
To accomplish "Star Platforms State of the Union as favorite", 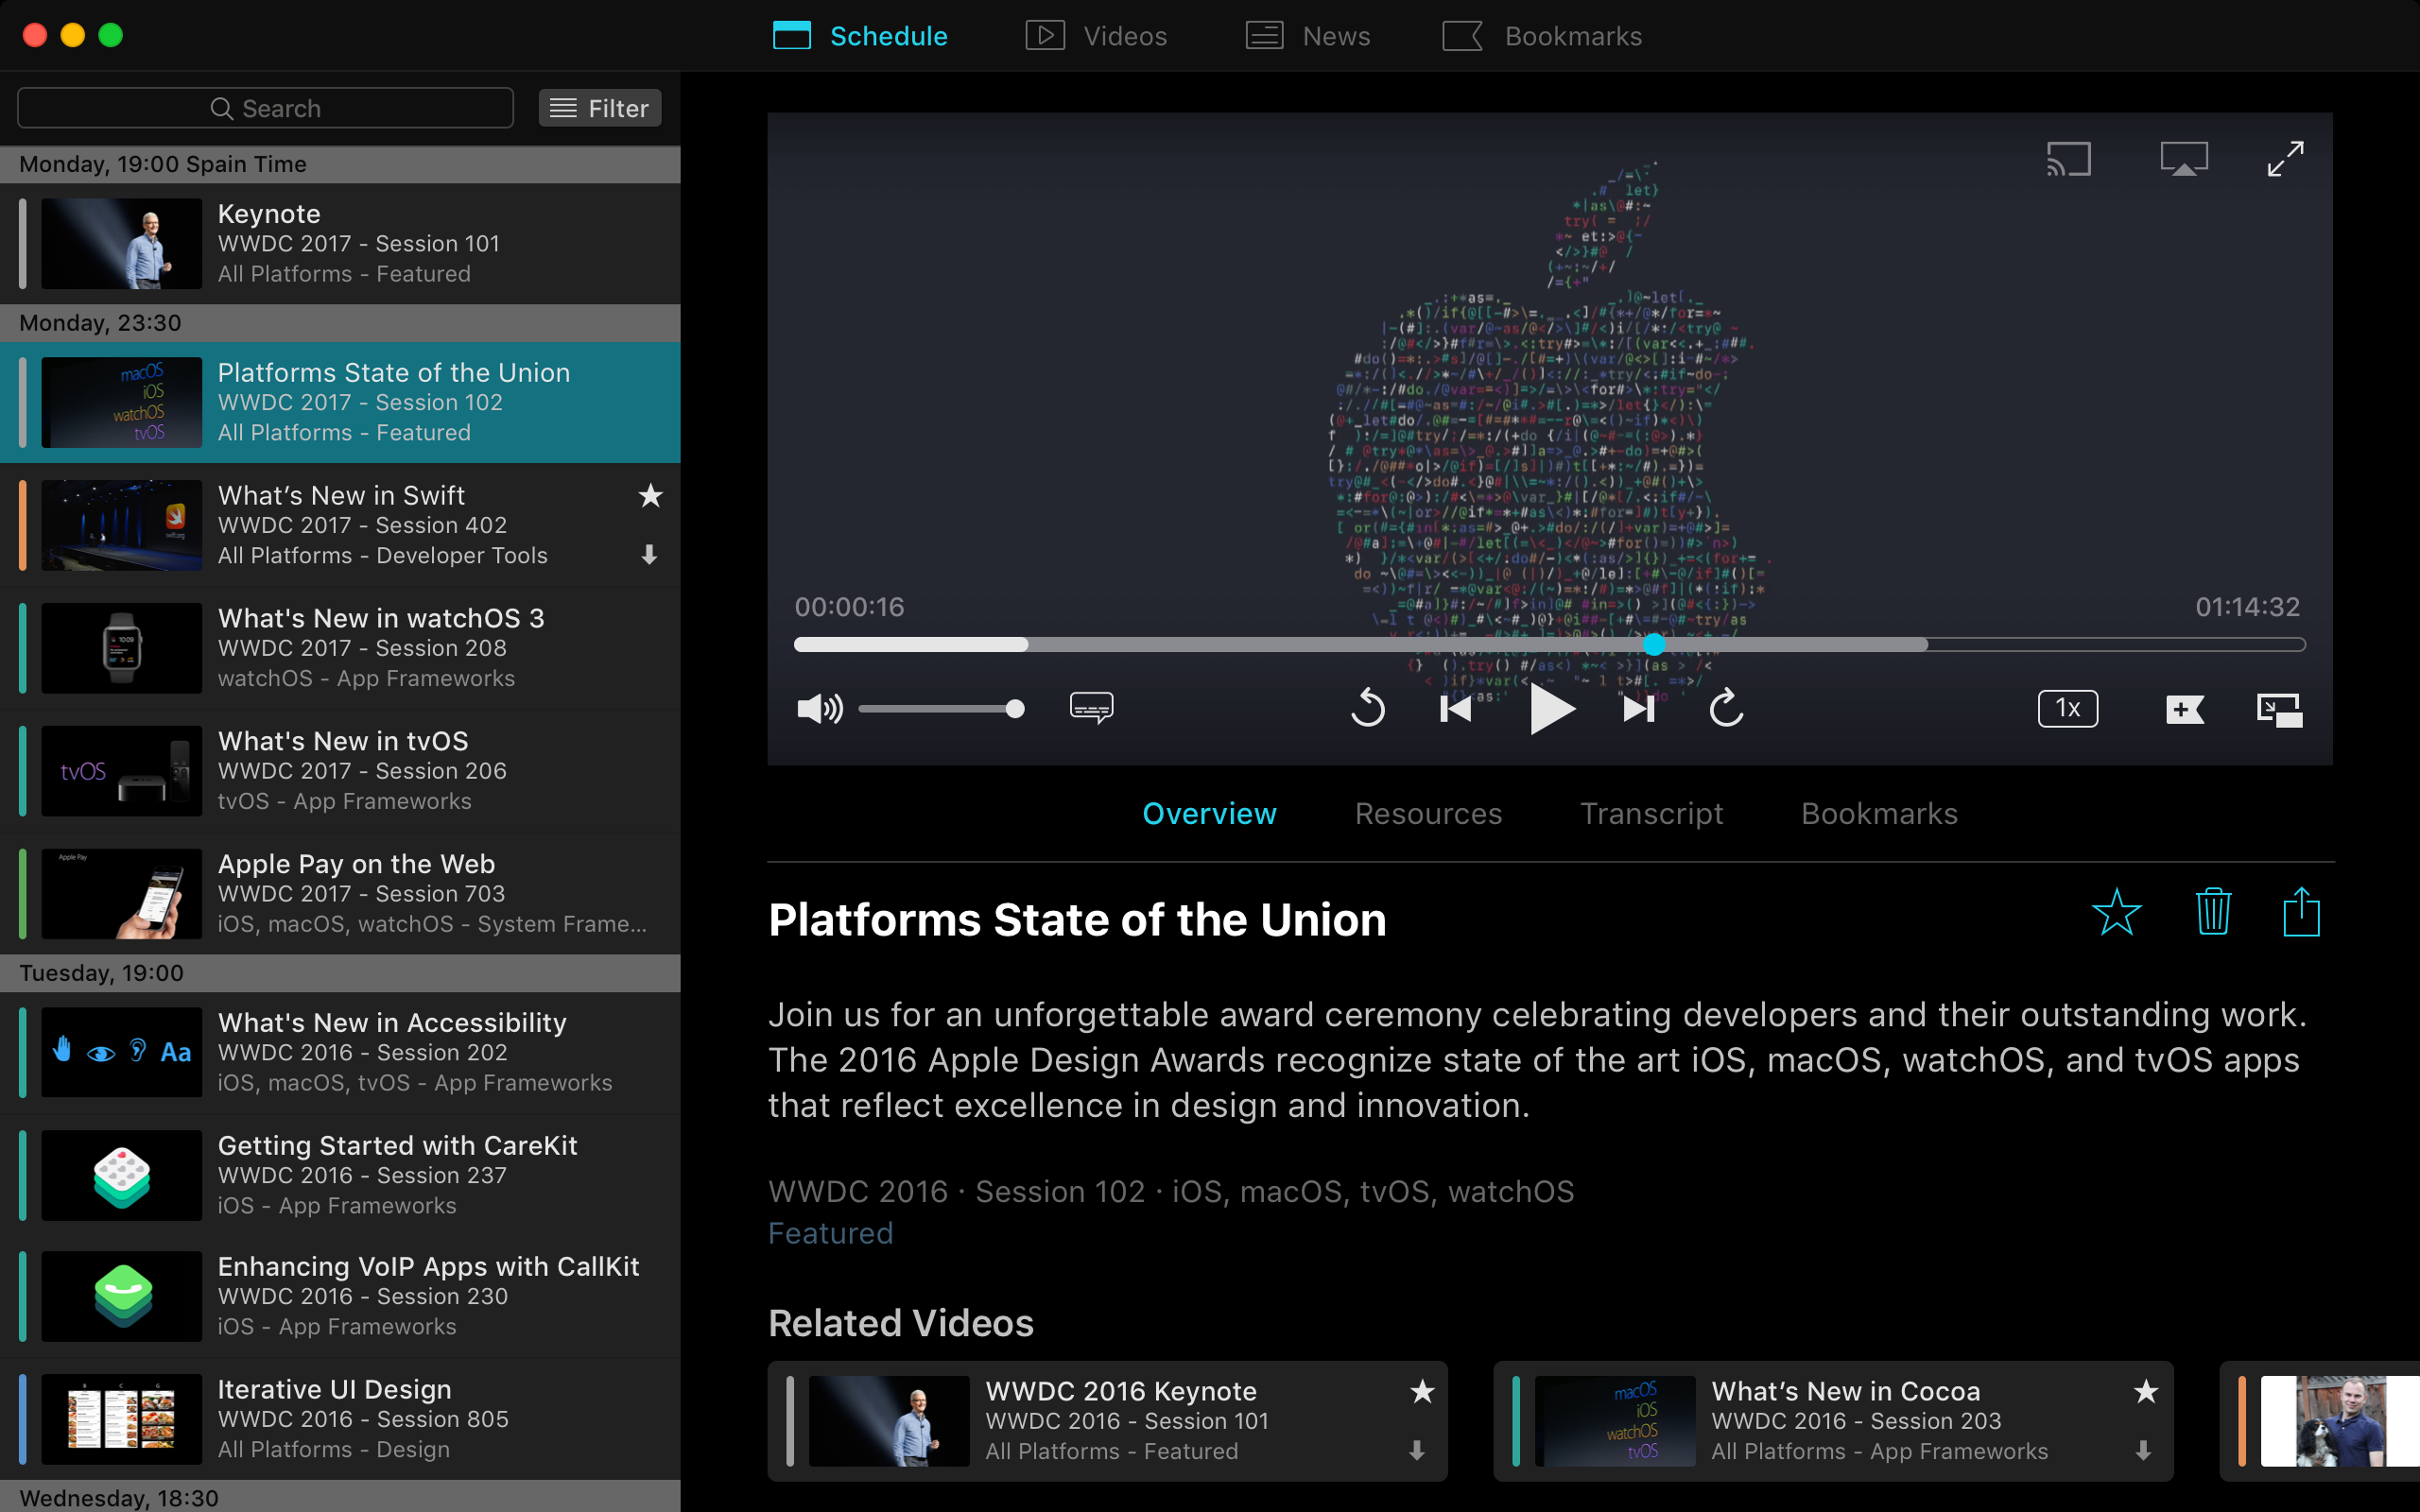I will 2118,911.
